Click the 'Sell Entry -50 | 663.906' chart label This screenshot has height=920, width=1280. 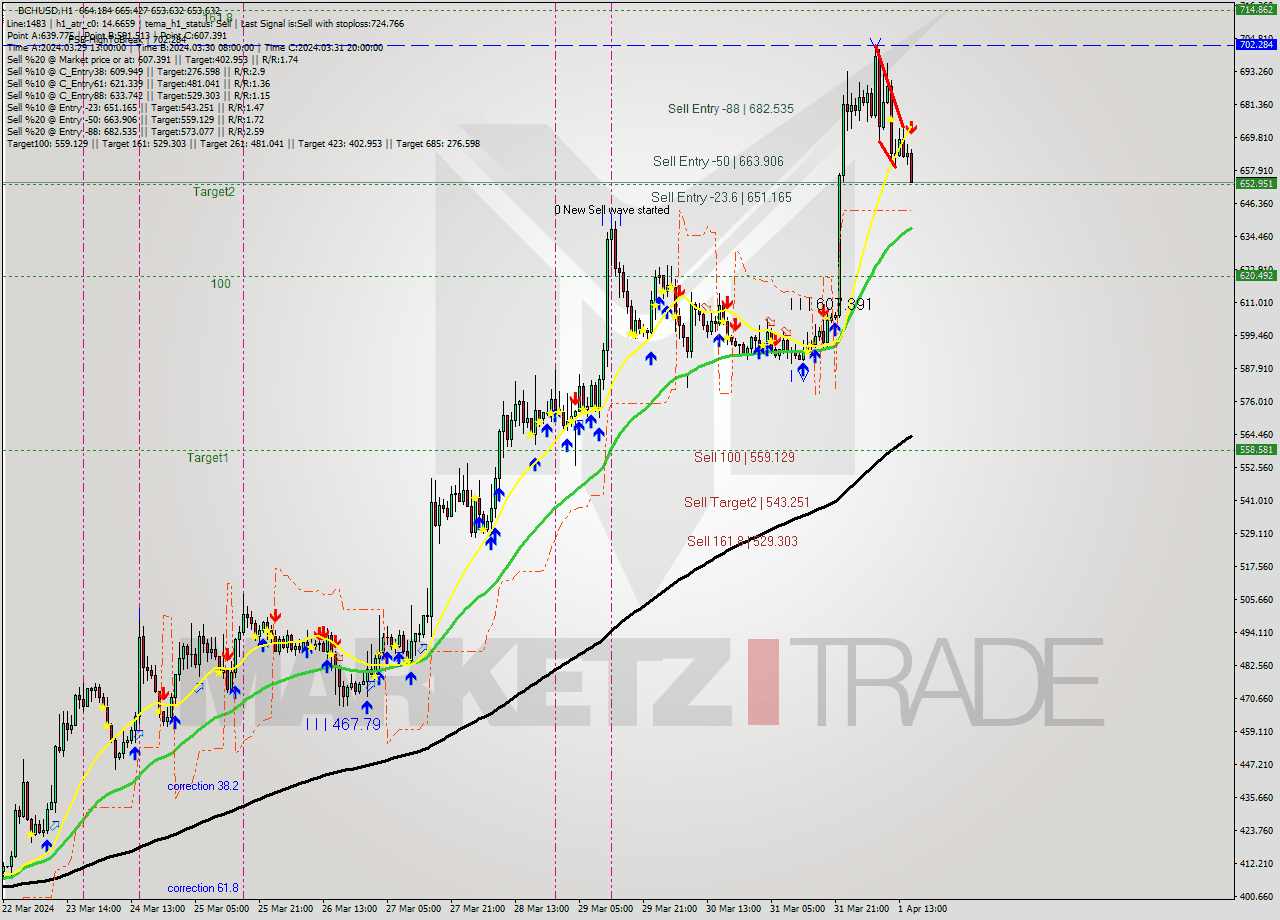[718, 161]
